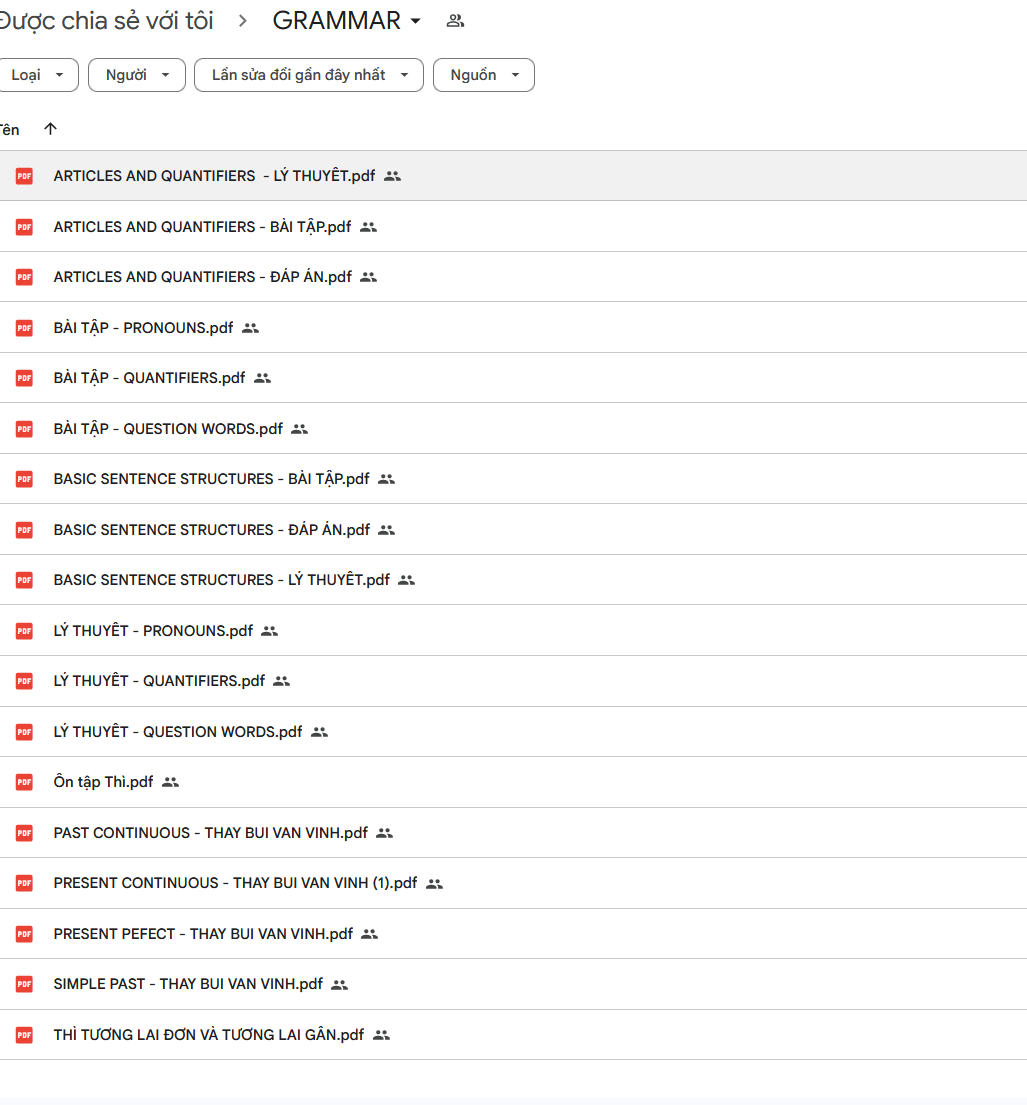Open the Người filter dropdown
Screen dimensions: 1027x1105
coord(137,75)
